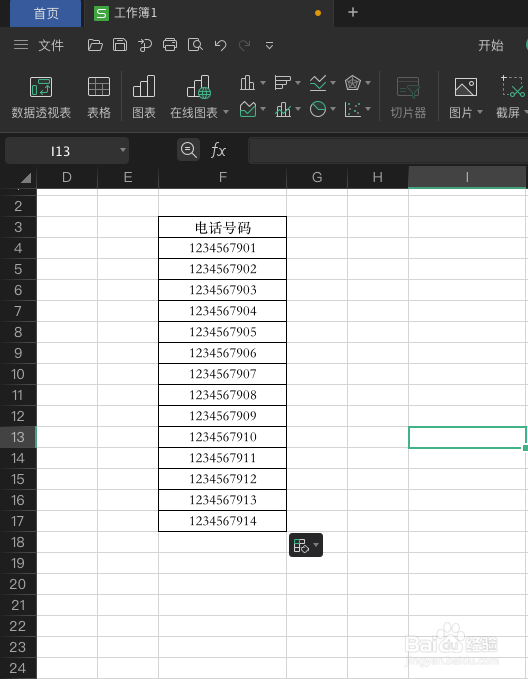Viewport: 528px width, 679px height.
Task: Select cell containing 1234567908
Action: pos(222,395)
